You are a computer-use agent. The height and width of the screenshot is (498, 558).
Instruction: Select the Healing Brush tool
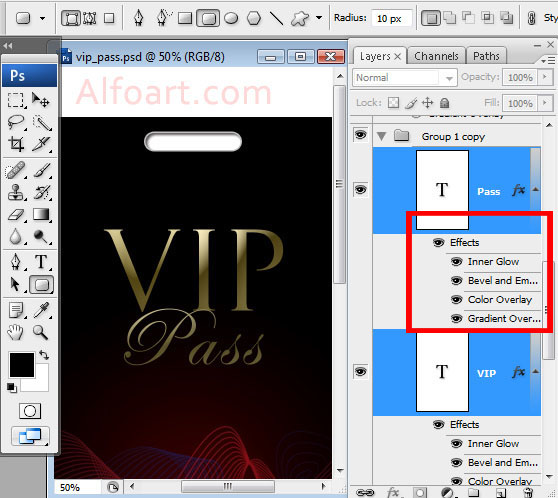point(16,170)
